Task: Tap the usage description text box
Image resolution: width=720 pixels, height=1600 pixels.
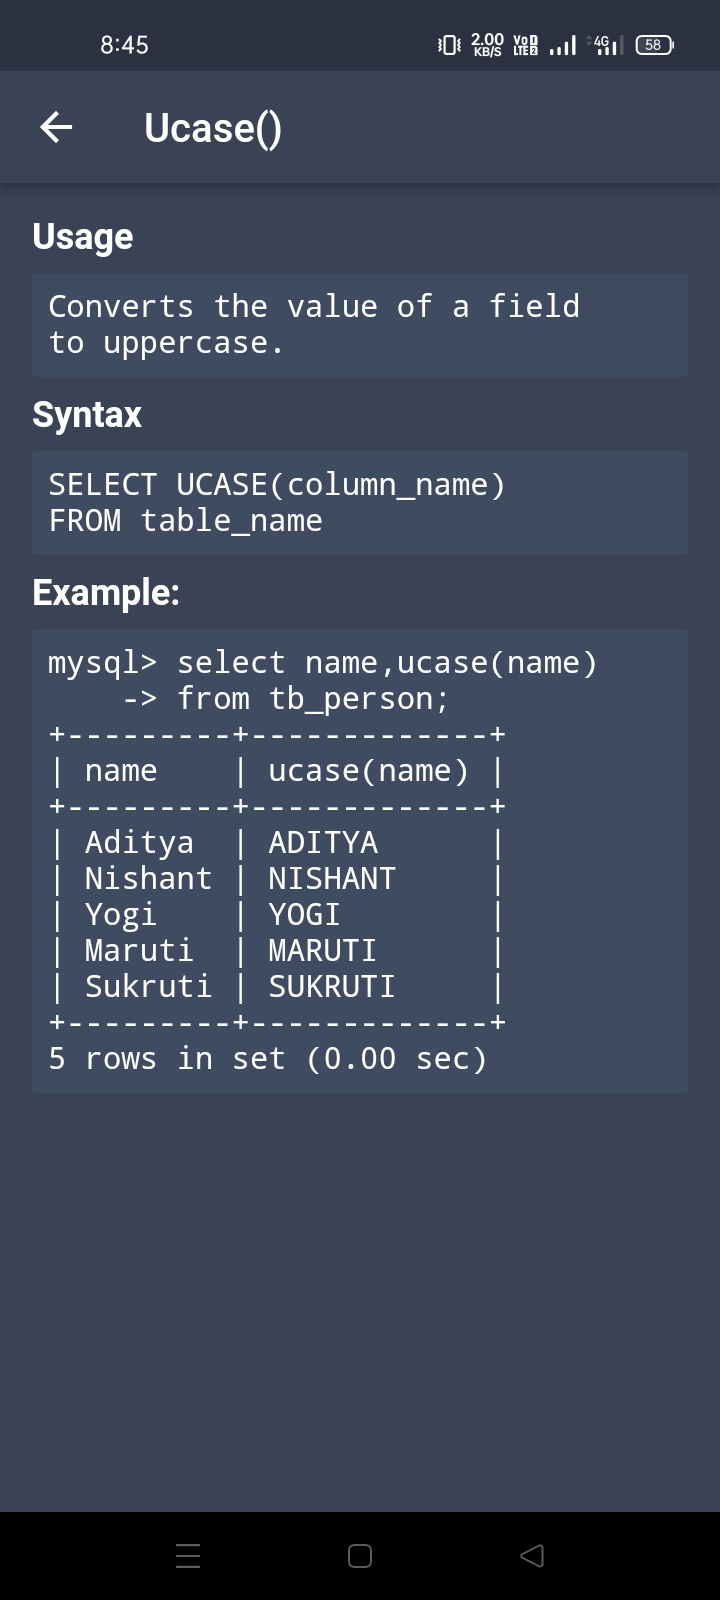Action: (x=360, y=325)
